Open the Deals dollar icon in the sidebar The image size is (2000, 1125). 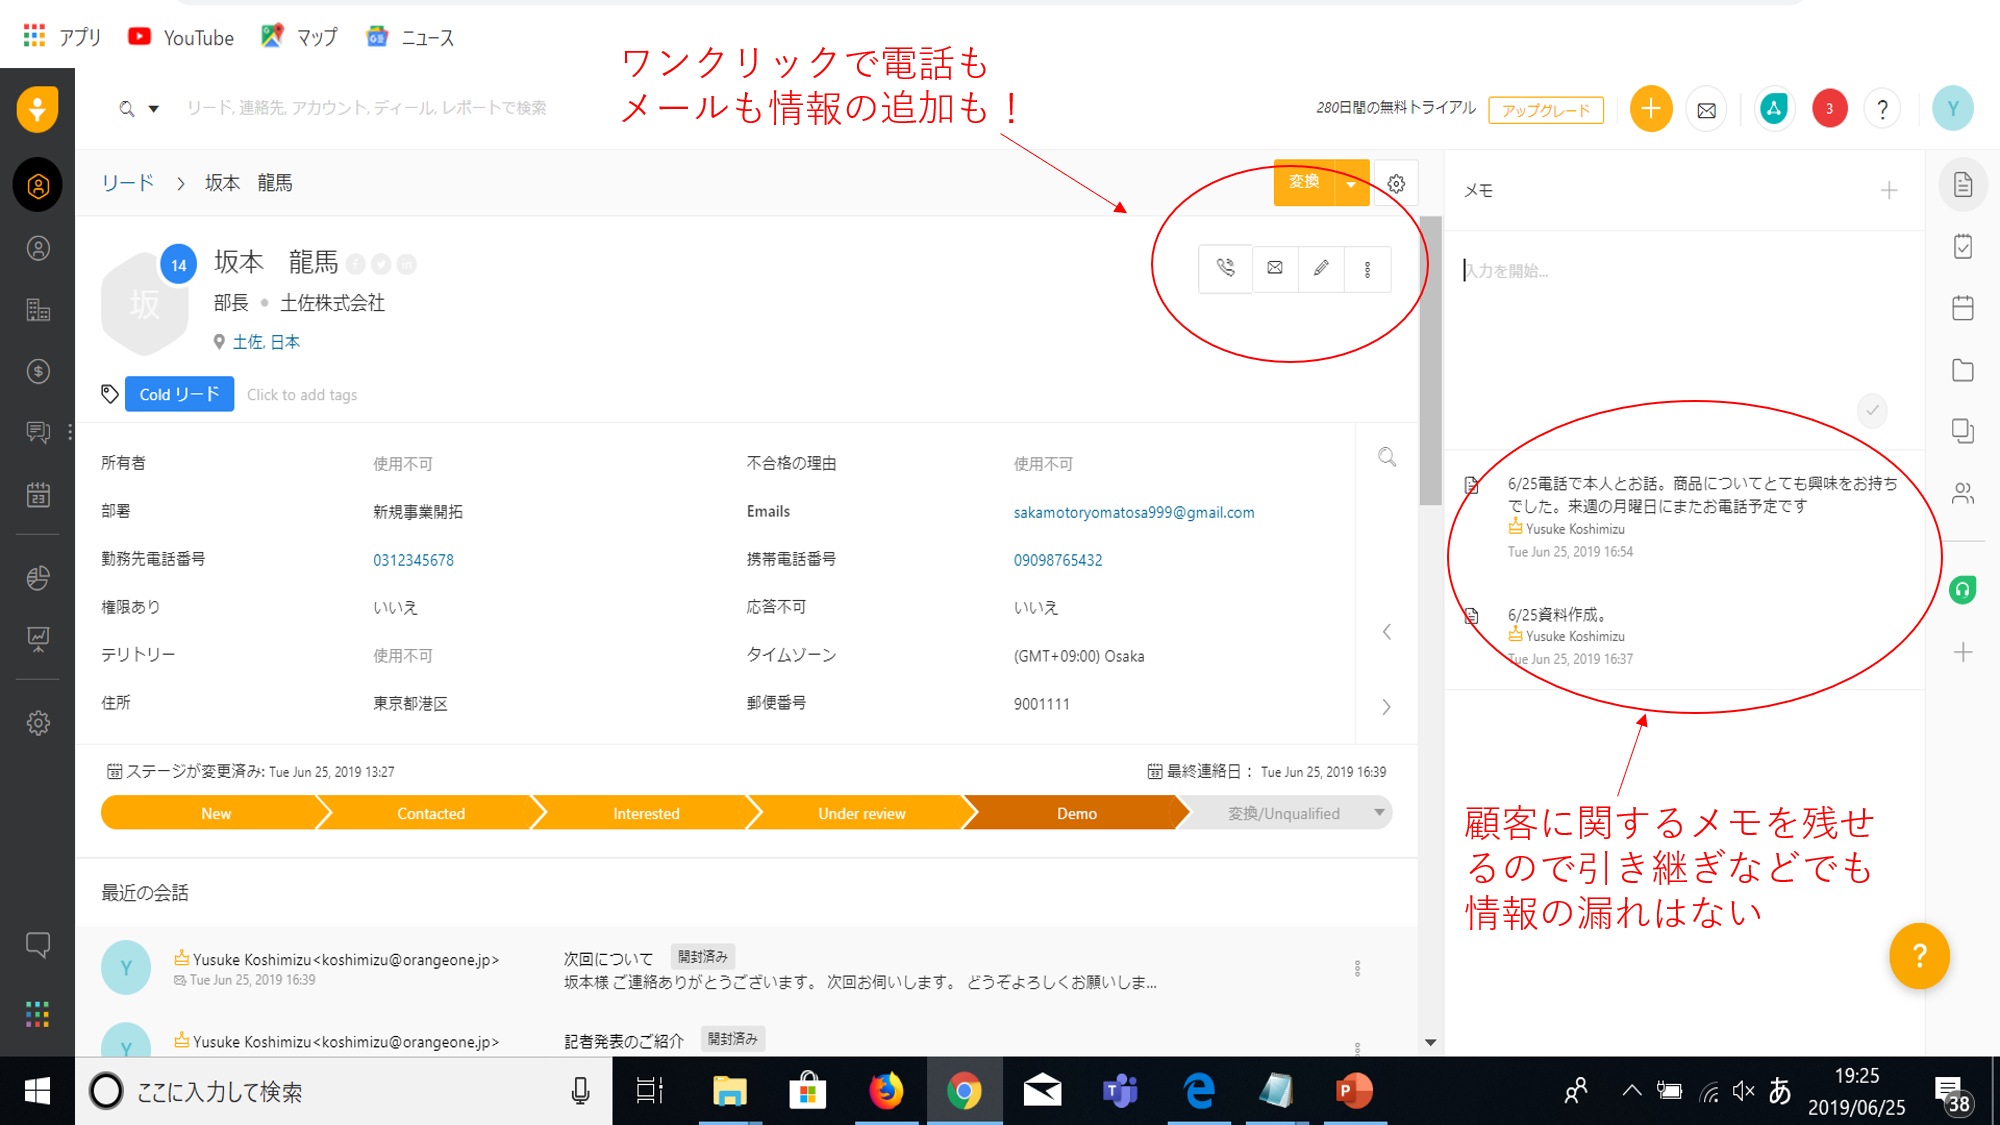[x=38, y=372]
